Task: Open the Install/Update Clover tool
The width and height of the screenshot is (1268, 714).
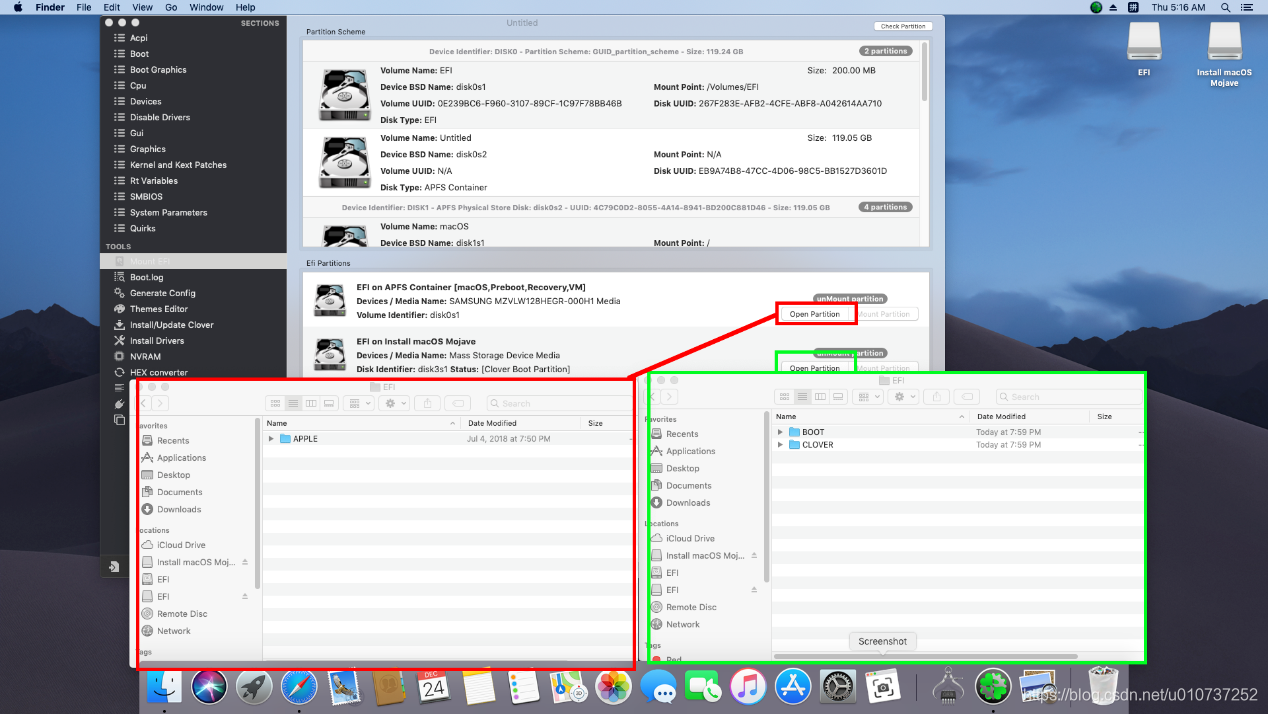Action: coord(171,325)
